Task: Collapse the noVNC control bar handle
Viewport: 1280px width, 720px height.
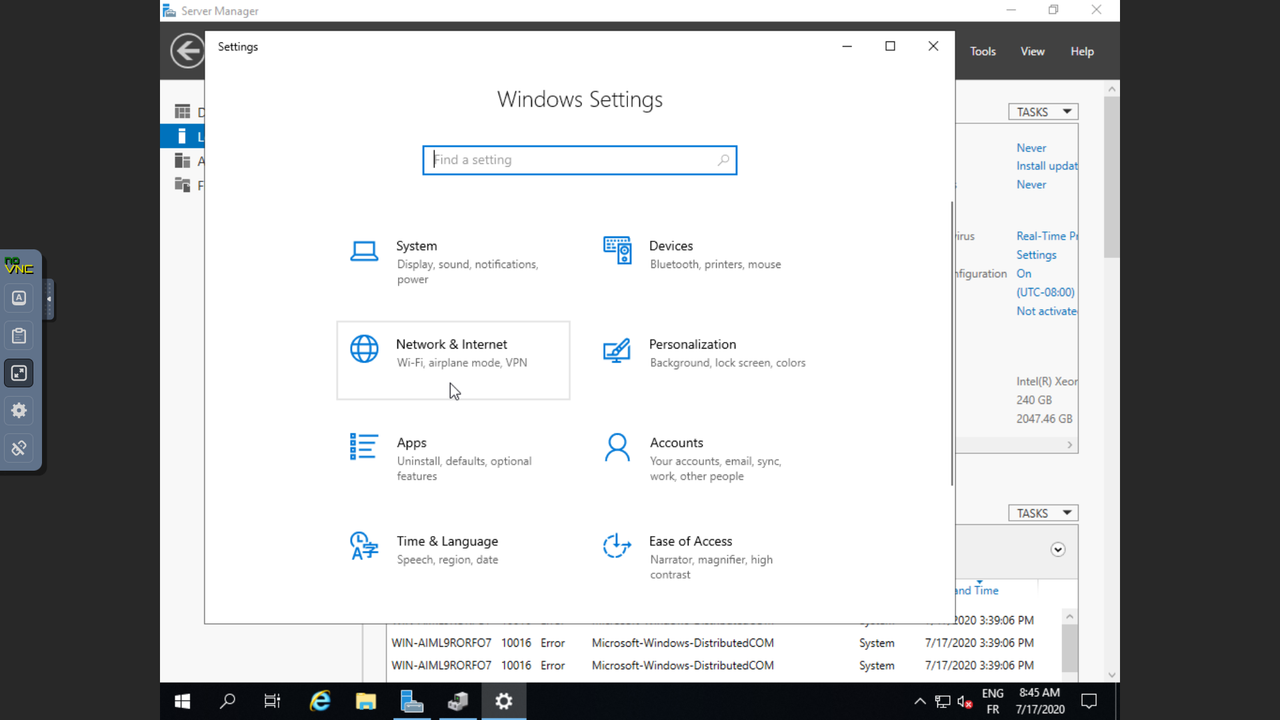Action: [x=49, y=298]
